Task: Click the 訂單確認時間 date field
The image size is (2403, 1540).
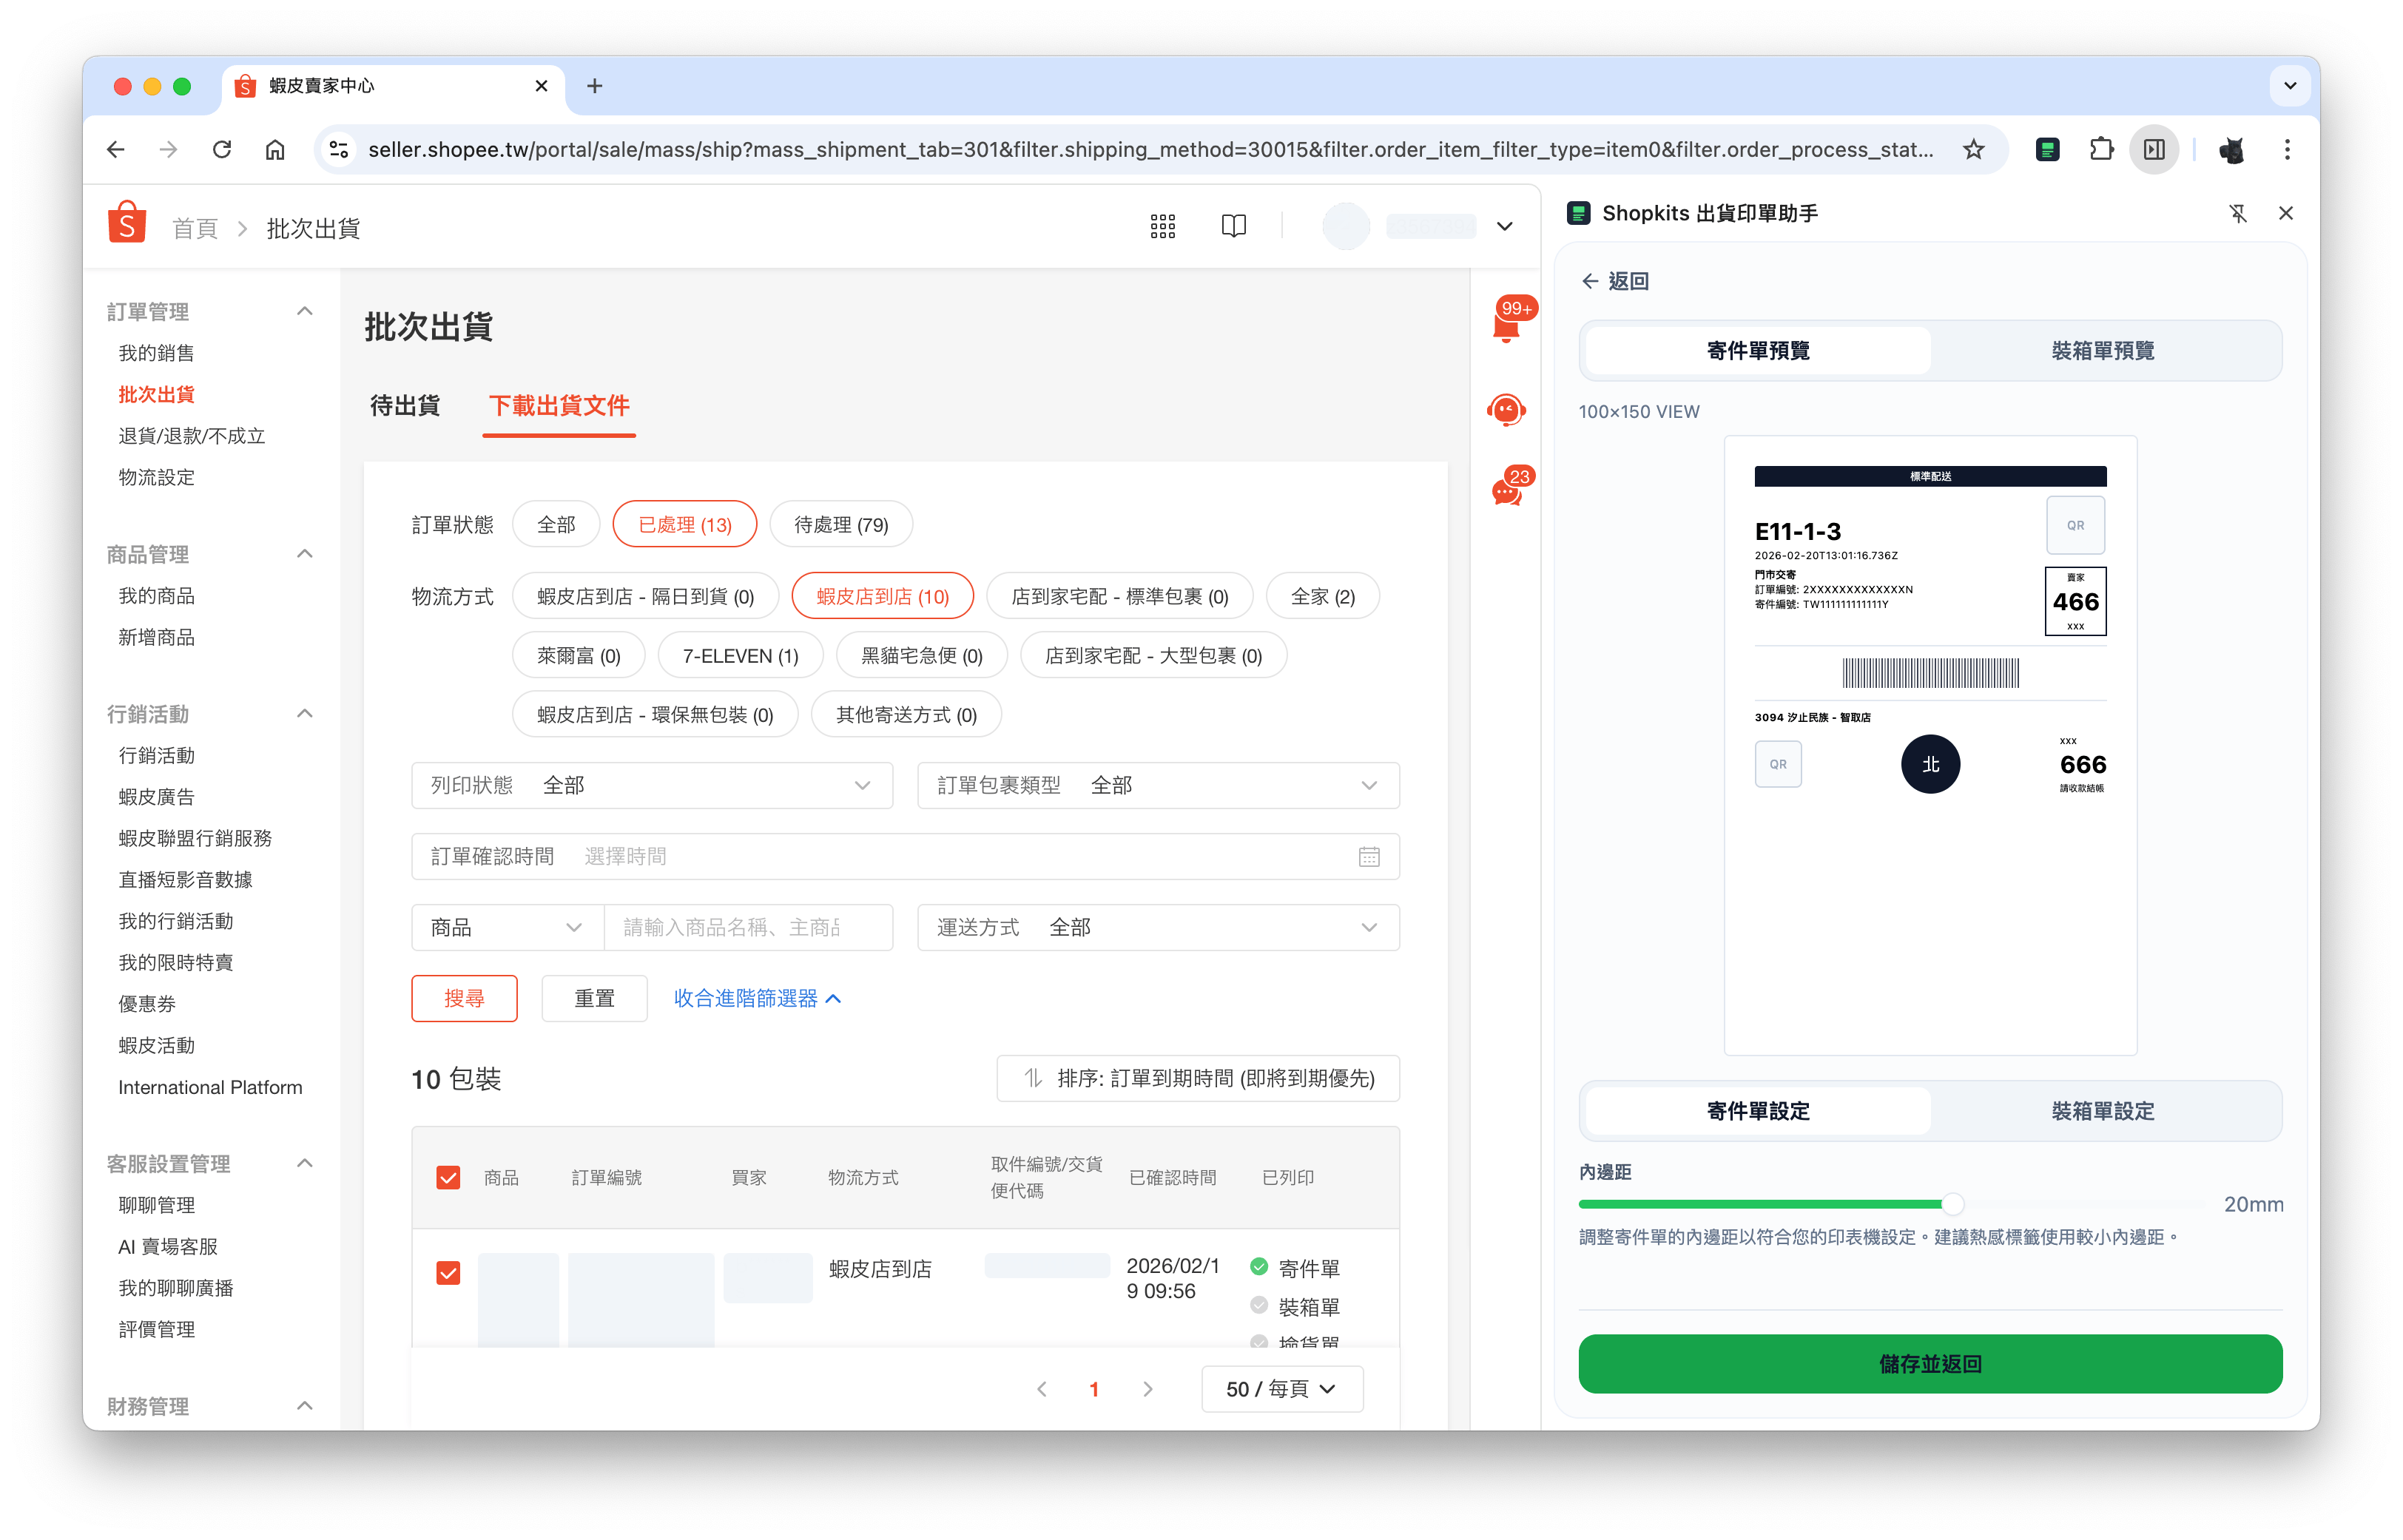Action: 905,857
